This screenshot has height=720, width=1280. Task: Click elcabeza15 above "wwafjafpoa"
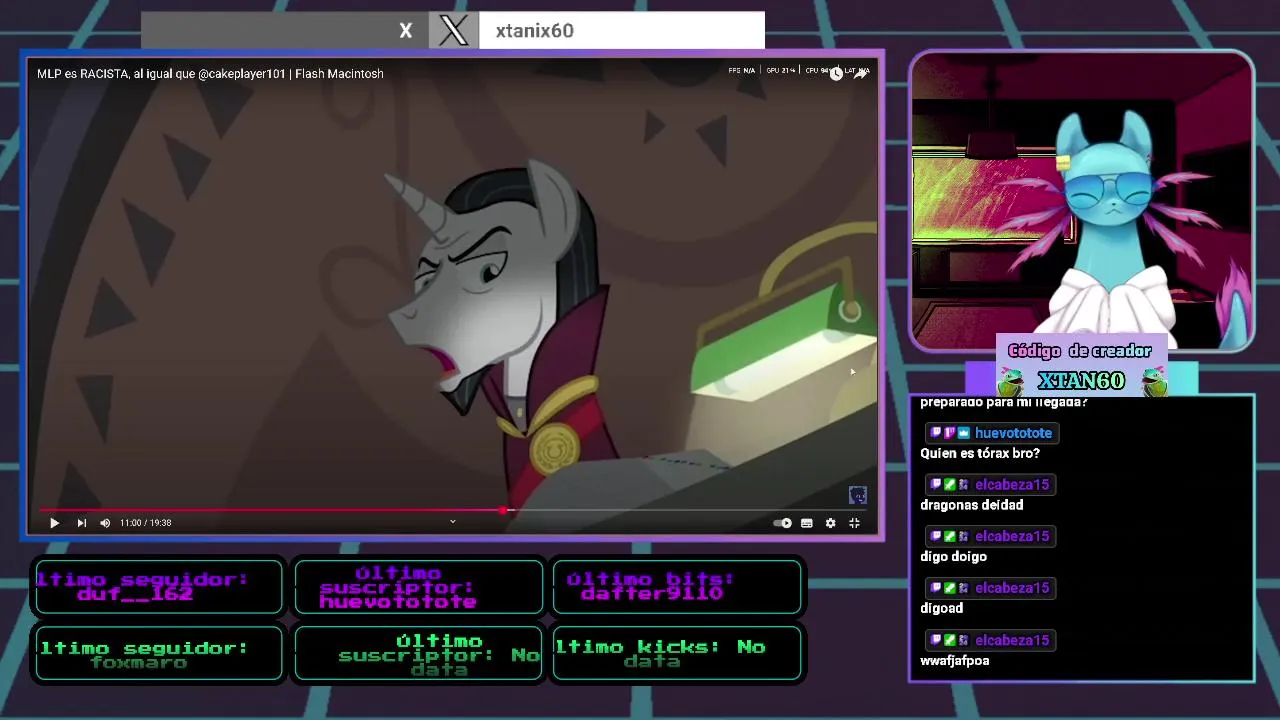click(1012, 640)
